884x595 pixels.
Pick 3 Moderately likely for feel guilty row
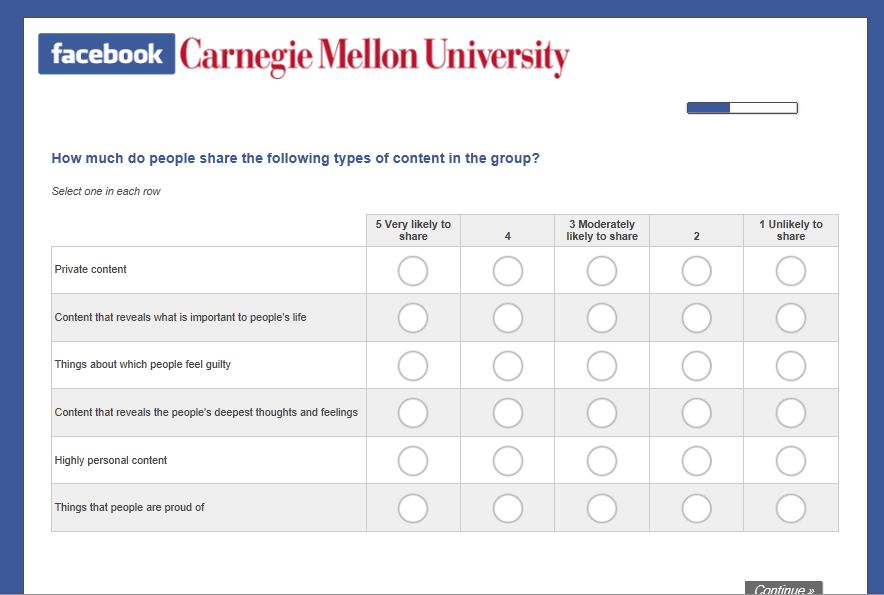coord(602,366)
